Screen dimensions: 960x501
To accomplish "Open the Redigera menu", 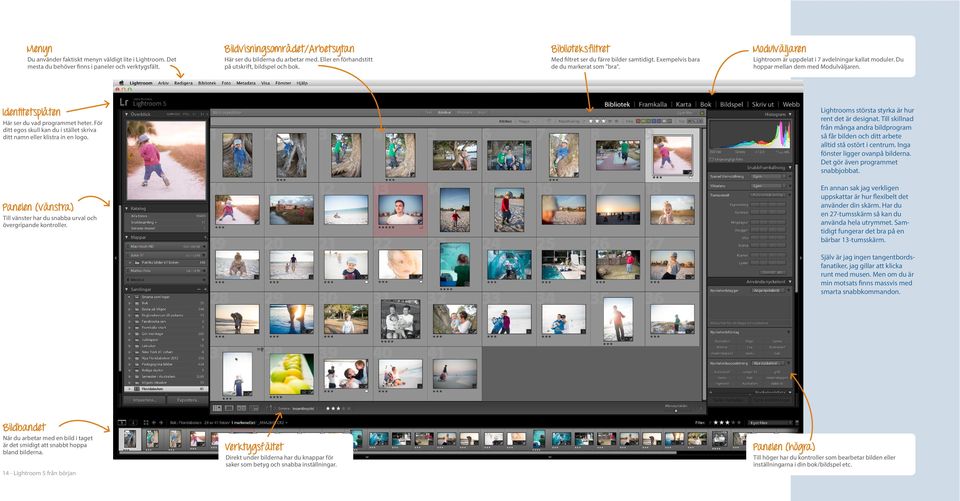I will [x=183, y=83].
